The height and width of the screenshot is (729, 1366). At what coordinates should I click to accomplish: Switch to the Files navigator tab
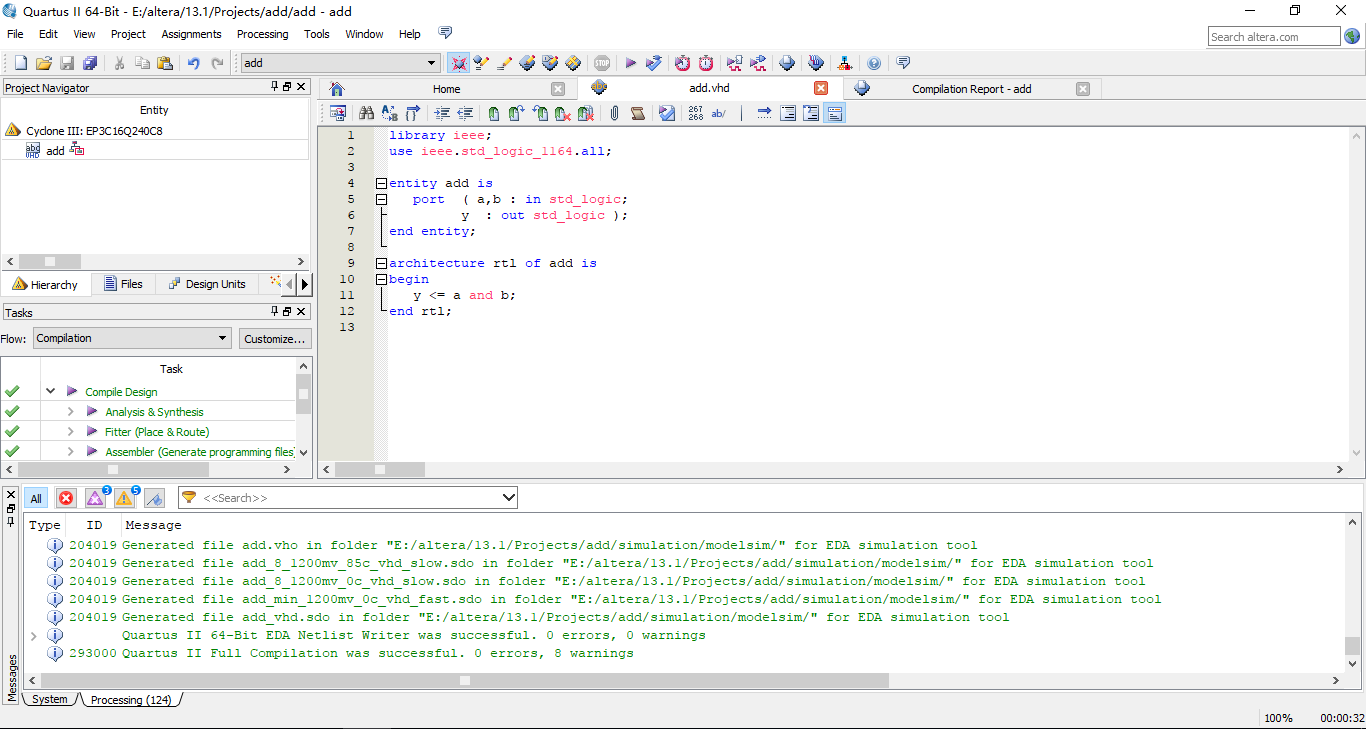coord(122,284)
